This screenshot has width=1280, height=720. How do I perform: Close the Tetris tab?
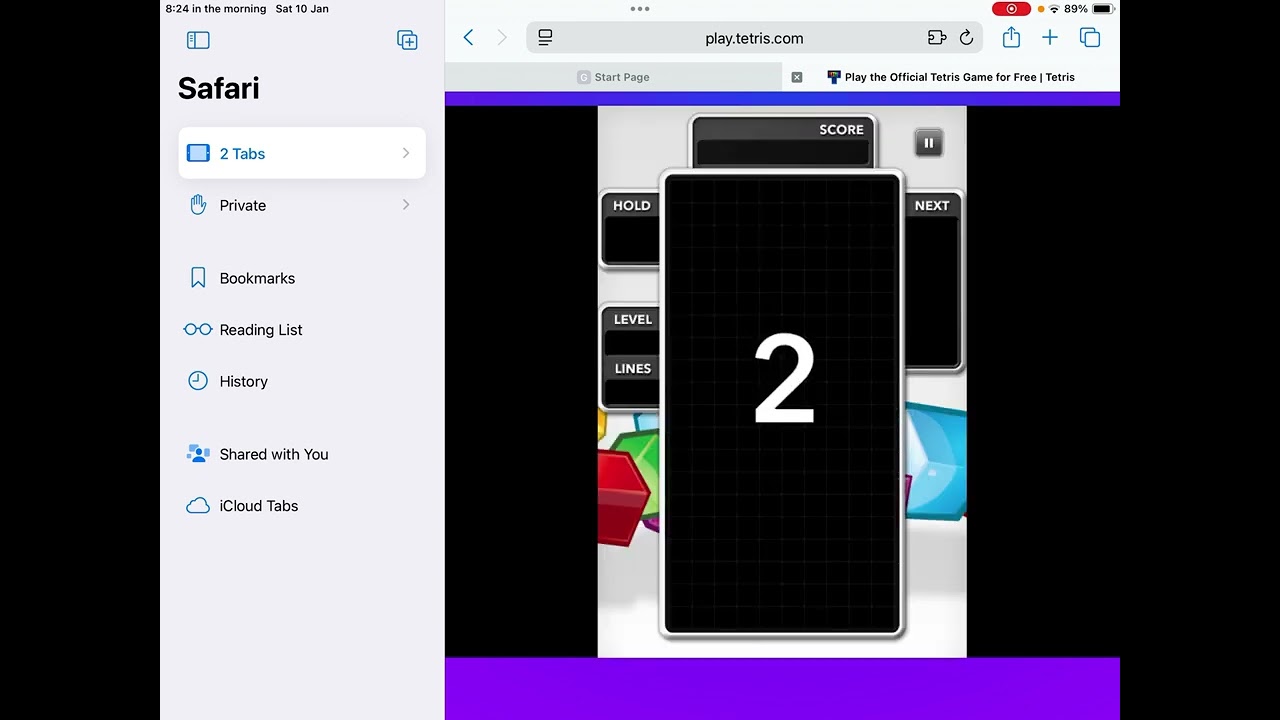pos(797,77)
